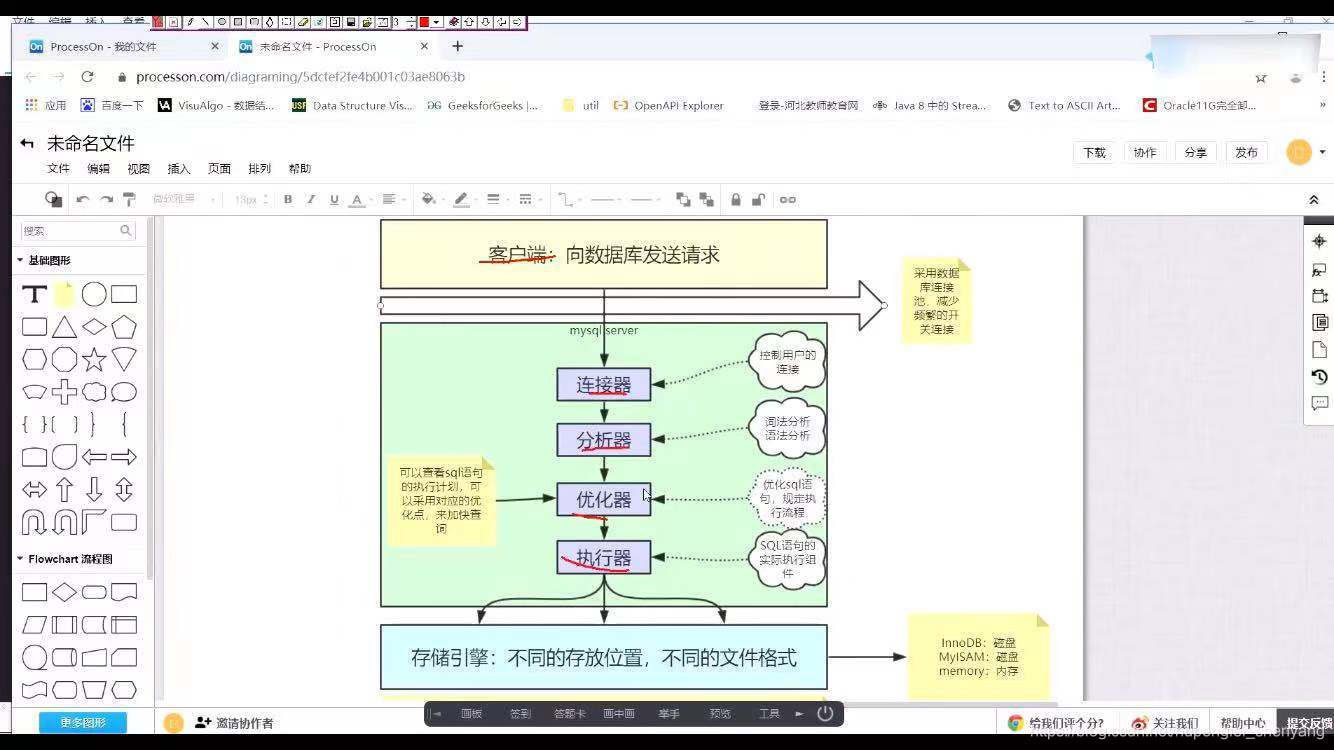Click the undo icon in the toolbar
The image size is (1334, 750).
[x=82, y=199]
